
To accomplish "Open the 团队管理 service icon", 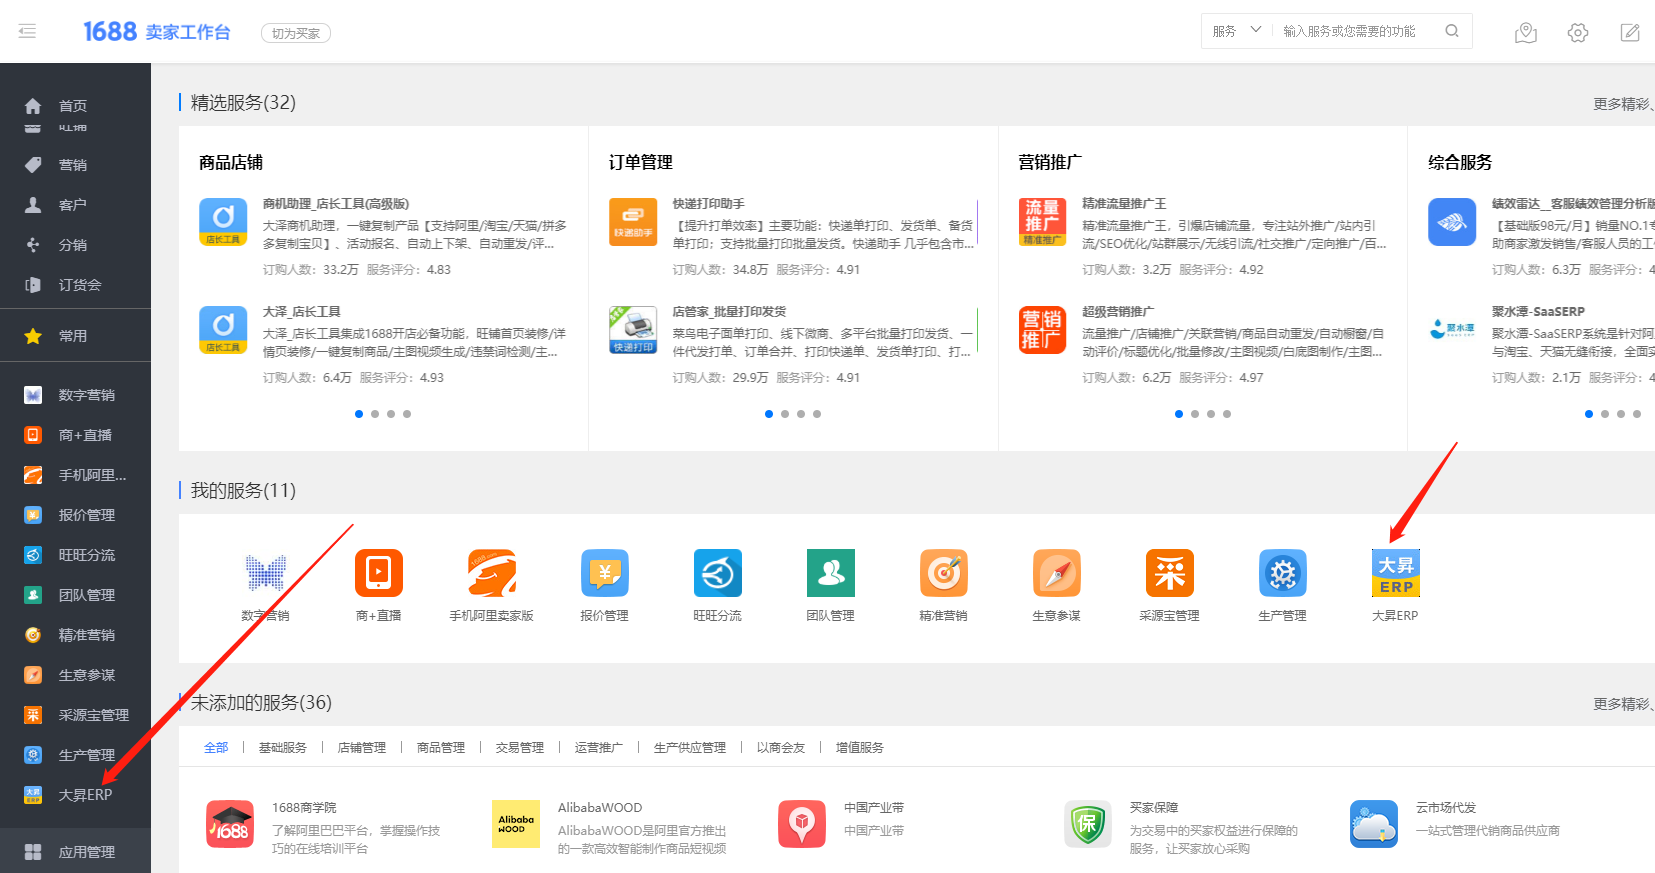I will [831, 573].
